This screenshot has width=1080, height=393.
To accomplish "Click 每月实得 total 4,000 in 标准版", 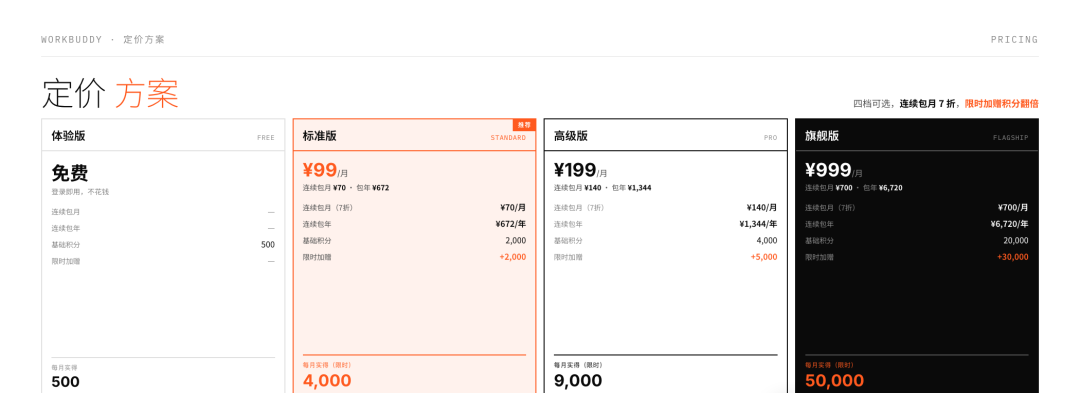I will click(x=327, y=380).
